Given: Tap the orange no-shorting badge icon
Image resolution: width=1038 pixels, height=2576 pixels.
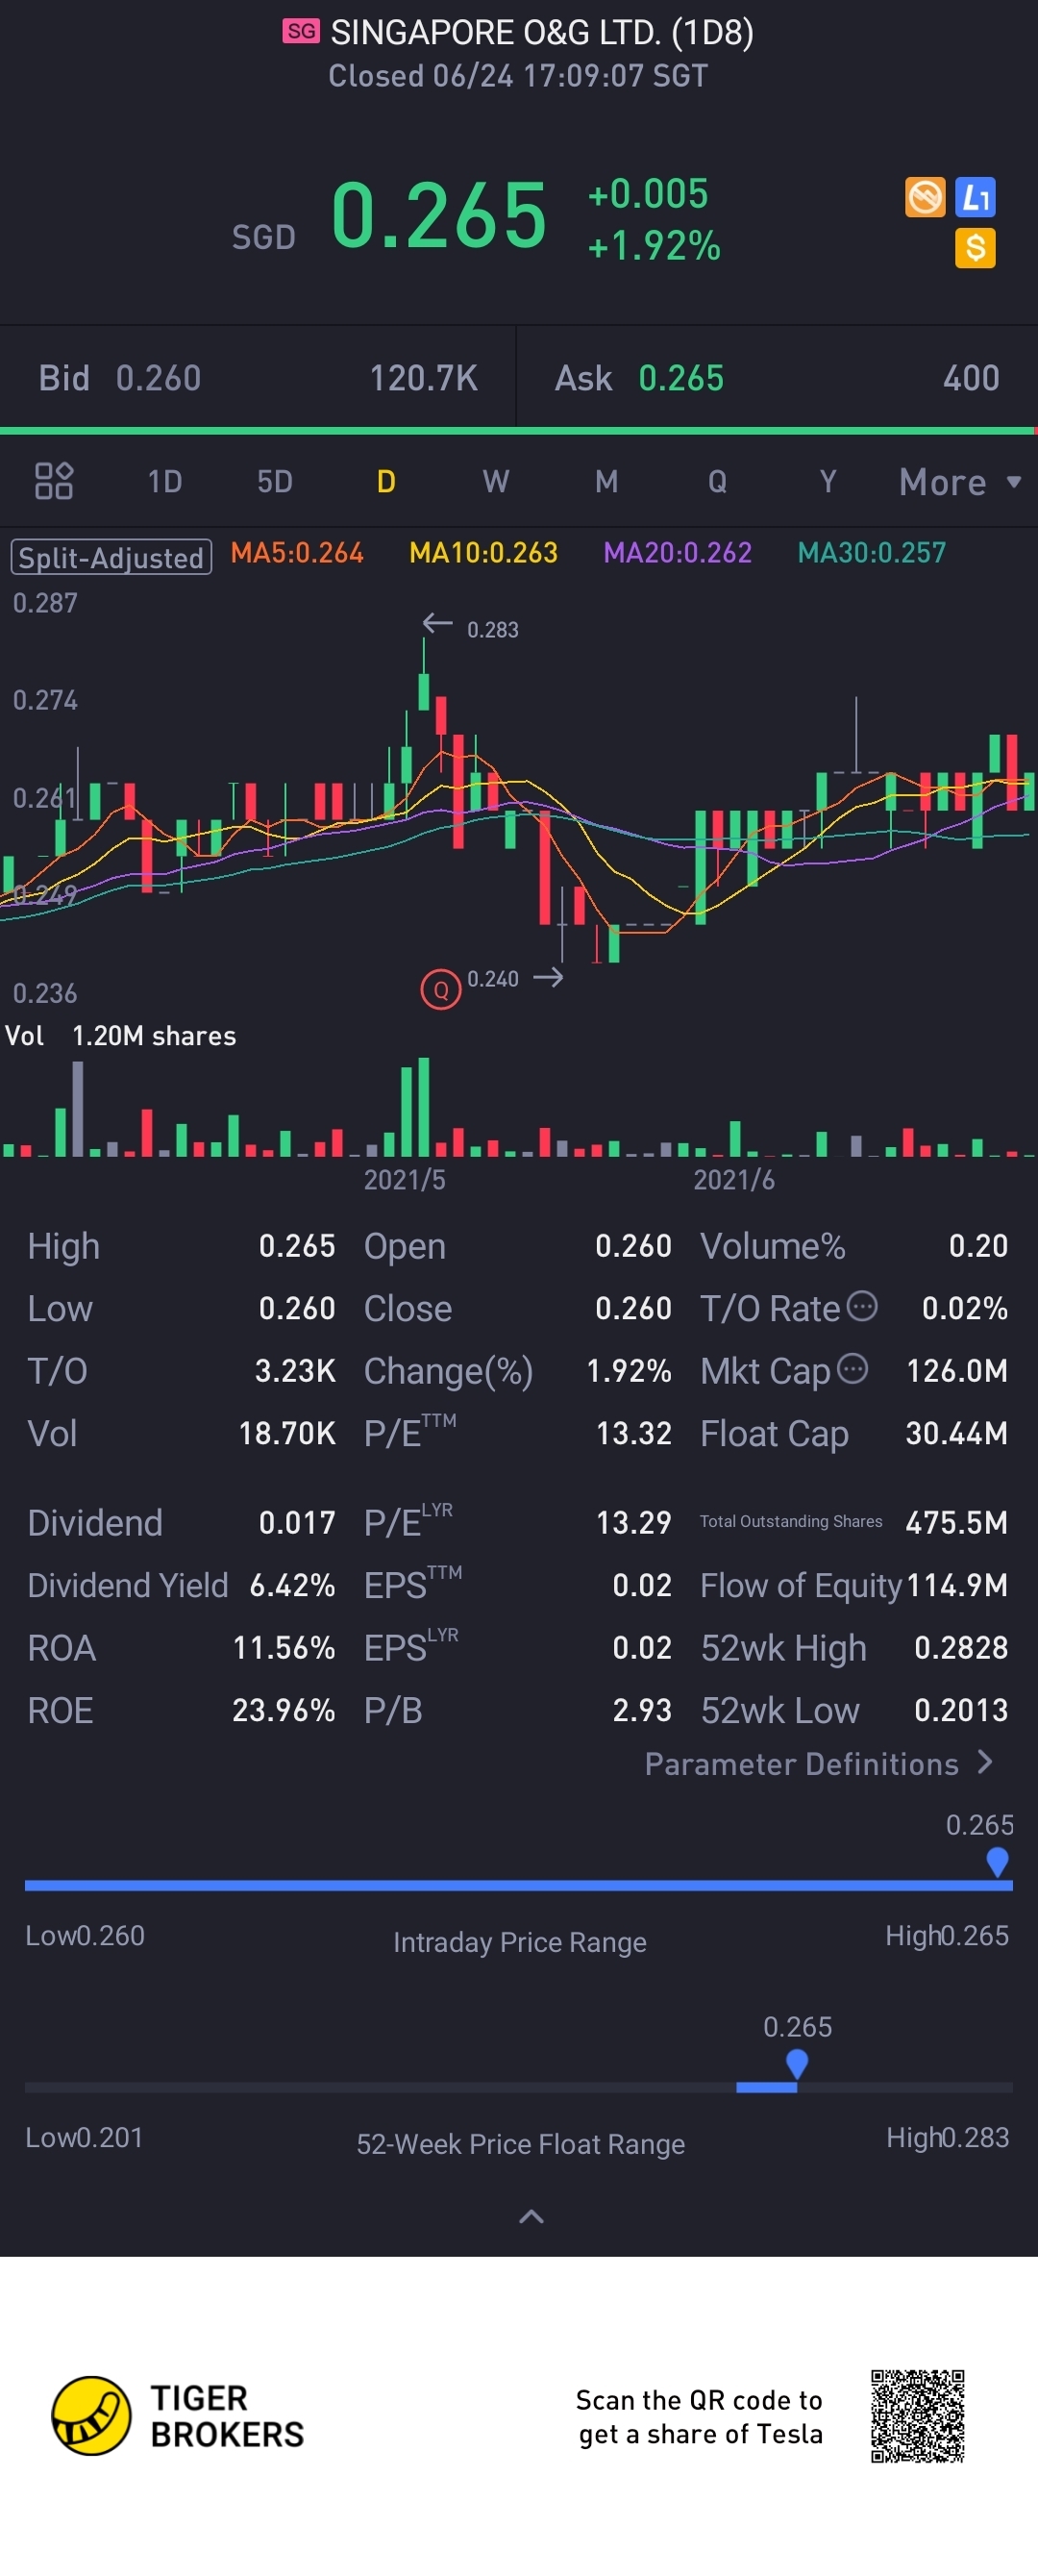Looking at the screenshot, I should tap(925, 197).
